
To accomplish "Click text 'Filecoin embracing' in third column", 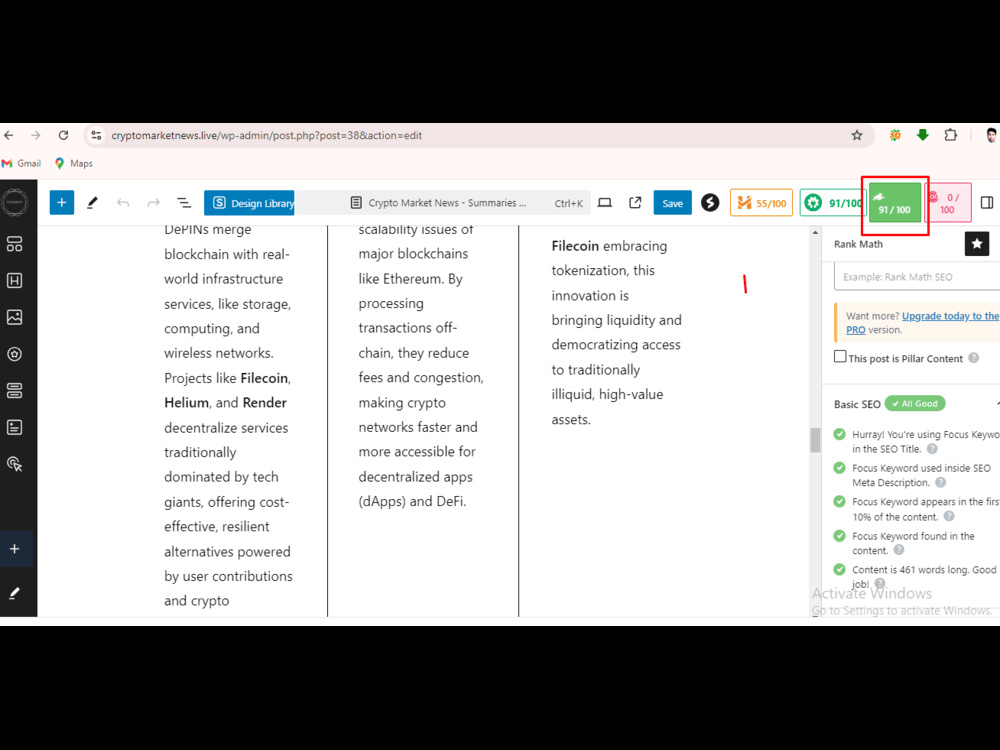I will [609, 246].
